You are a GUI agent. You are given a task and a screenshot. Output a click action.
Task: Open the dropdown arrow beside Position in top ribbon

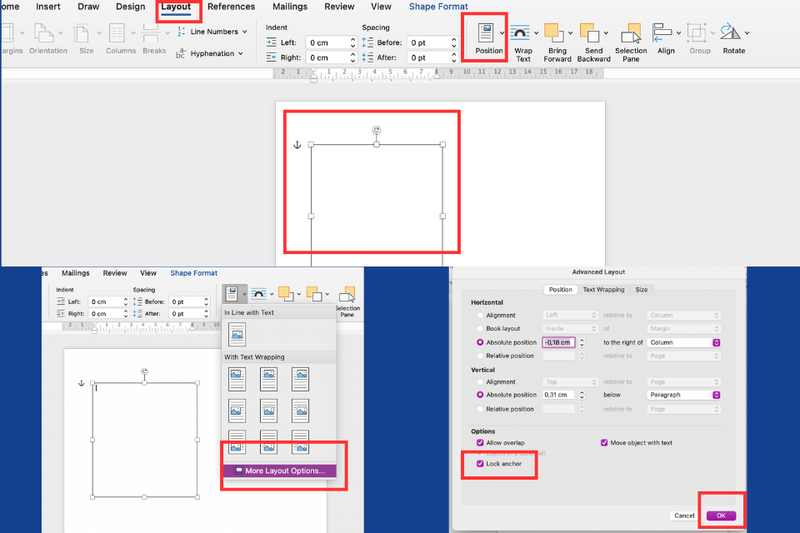(502, 33)
